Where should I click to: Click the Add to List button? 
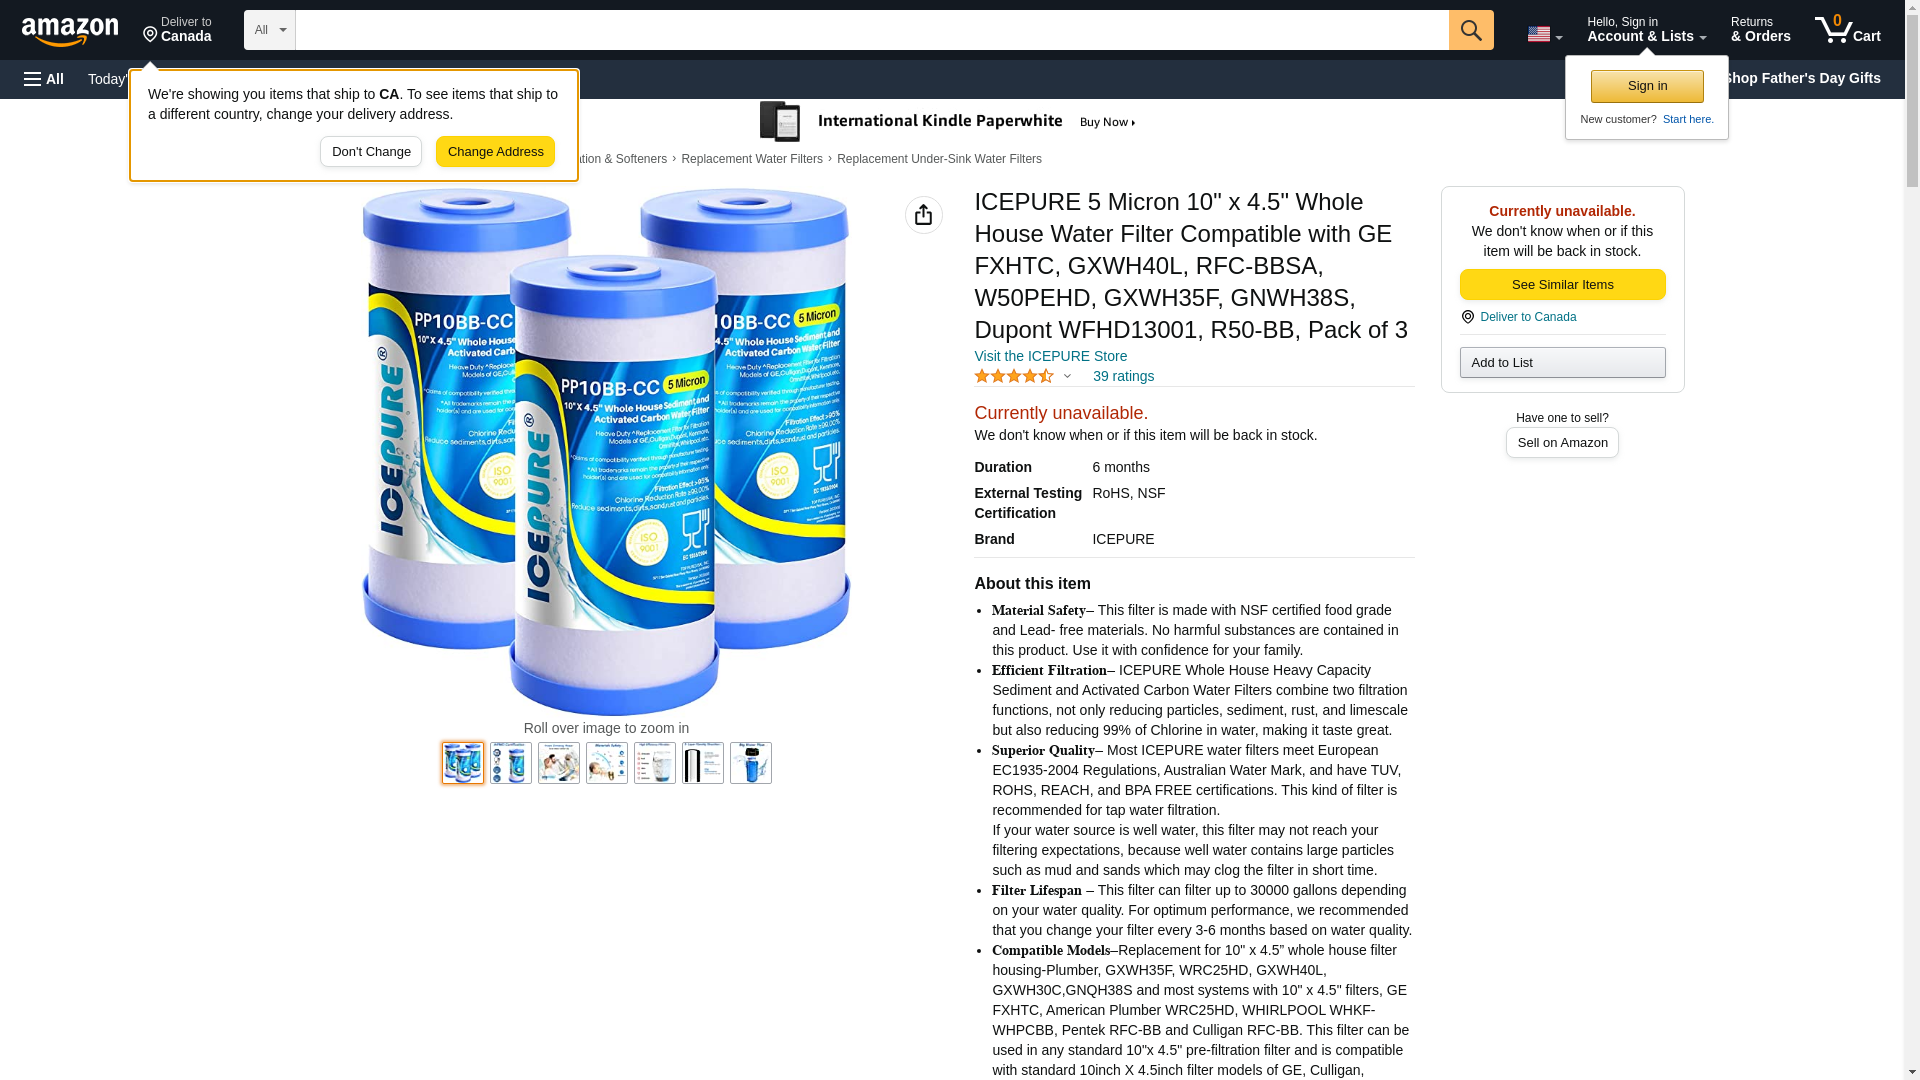click(x=1562, y=362)
